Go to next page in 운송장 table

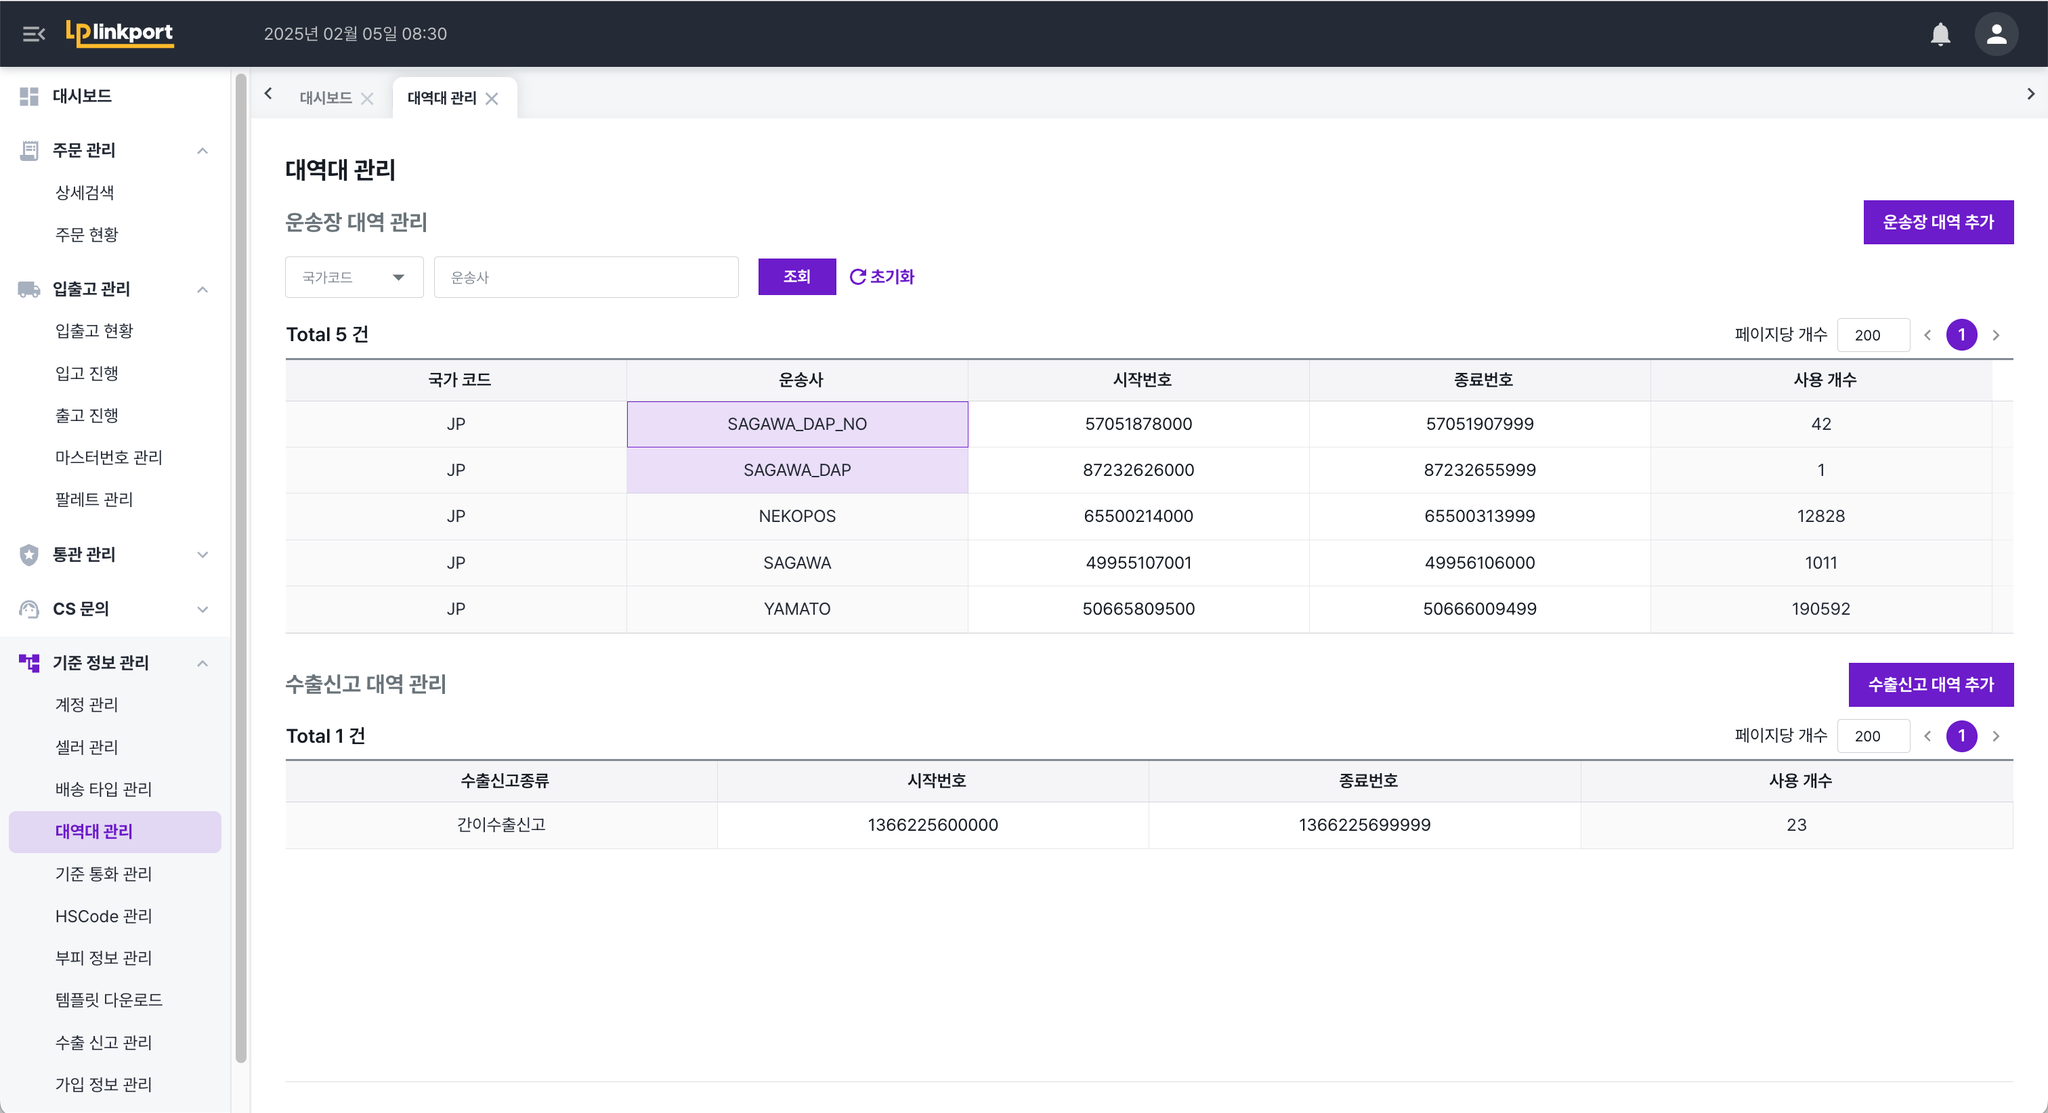[1996, 335]
